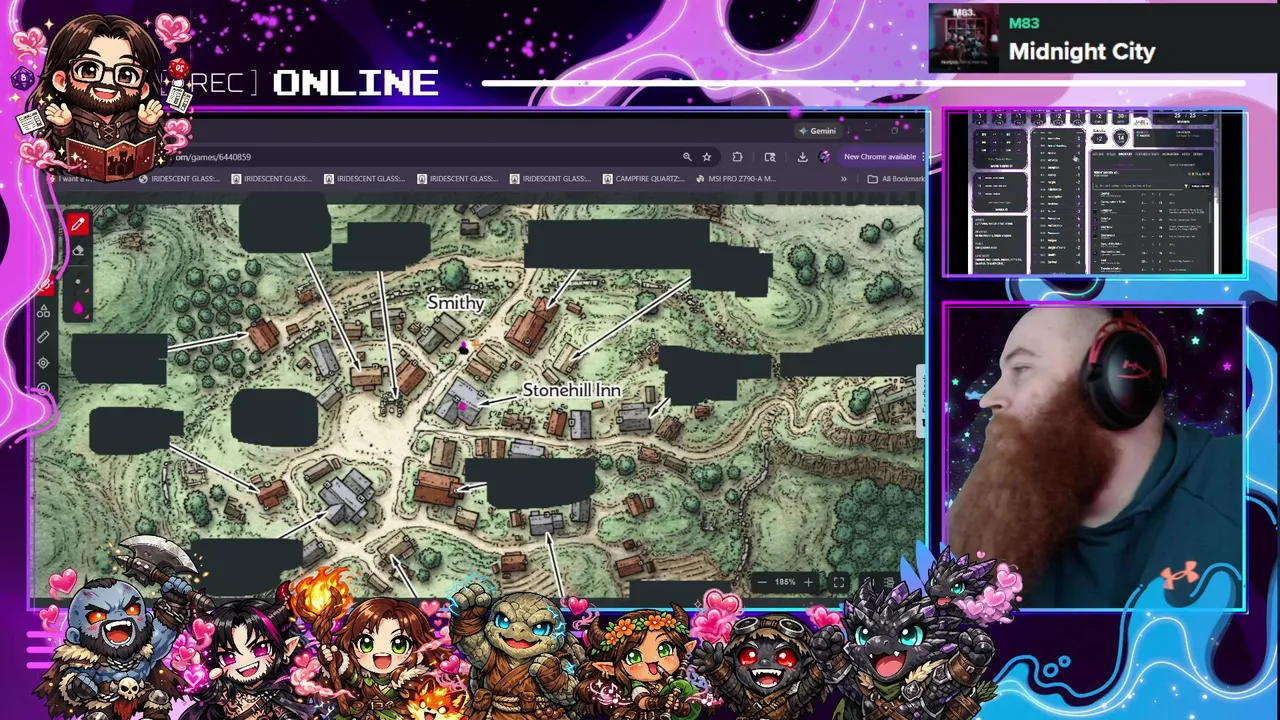Screen dimensions: 1280x720
Task: Open Gemini in Chrome title bar
Action: [x=817, y=131]
